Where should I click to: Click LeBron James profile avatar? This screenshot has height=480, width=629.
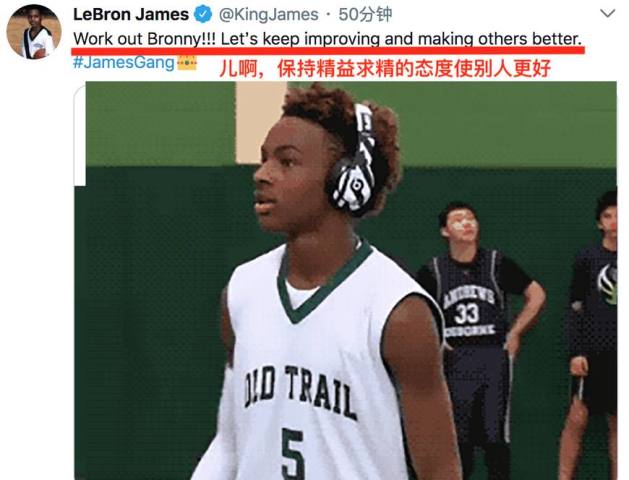pyautogui.click(x=34, y=32)
